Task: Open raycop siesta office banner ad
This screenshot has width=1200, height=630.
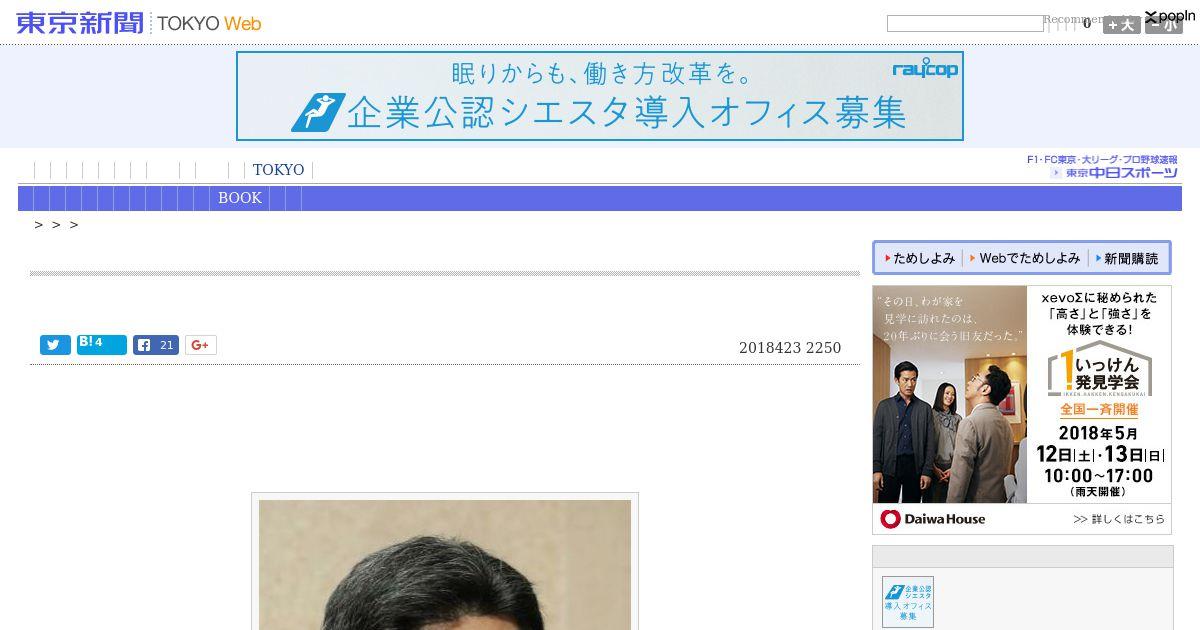Action: pos(600,96)
